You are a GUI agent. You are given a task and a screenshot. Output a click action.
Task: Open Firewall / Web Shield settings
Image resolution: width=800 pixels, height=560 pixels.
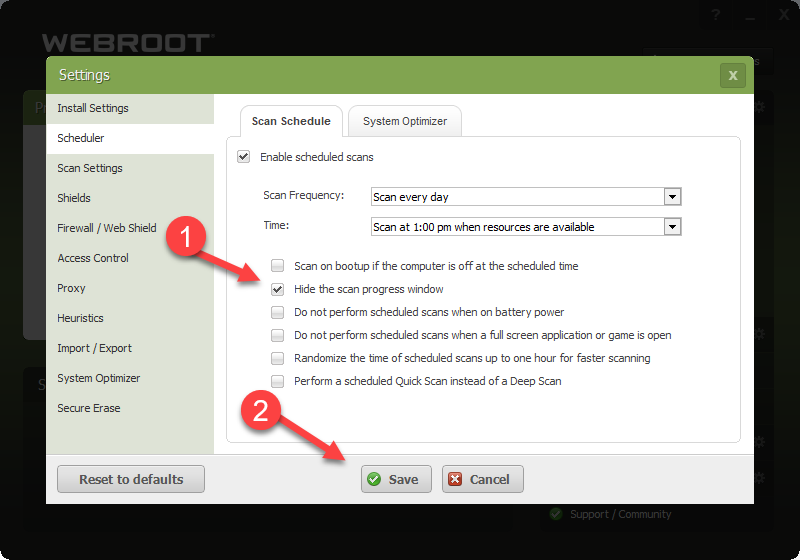click(130, 228)
